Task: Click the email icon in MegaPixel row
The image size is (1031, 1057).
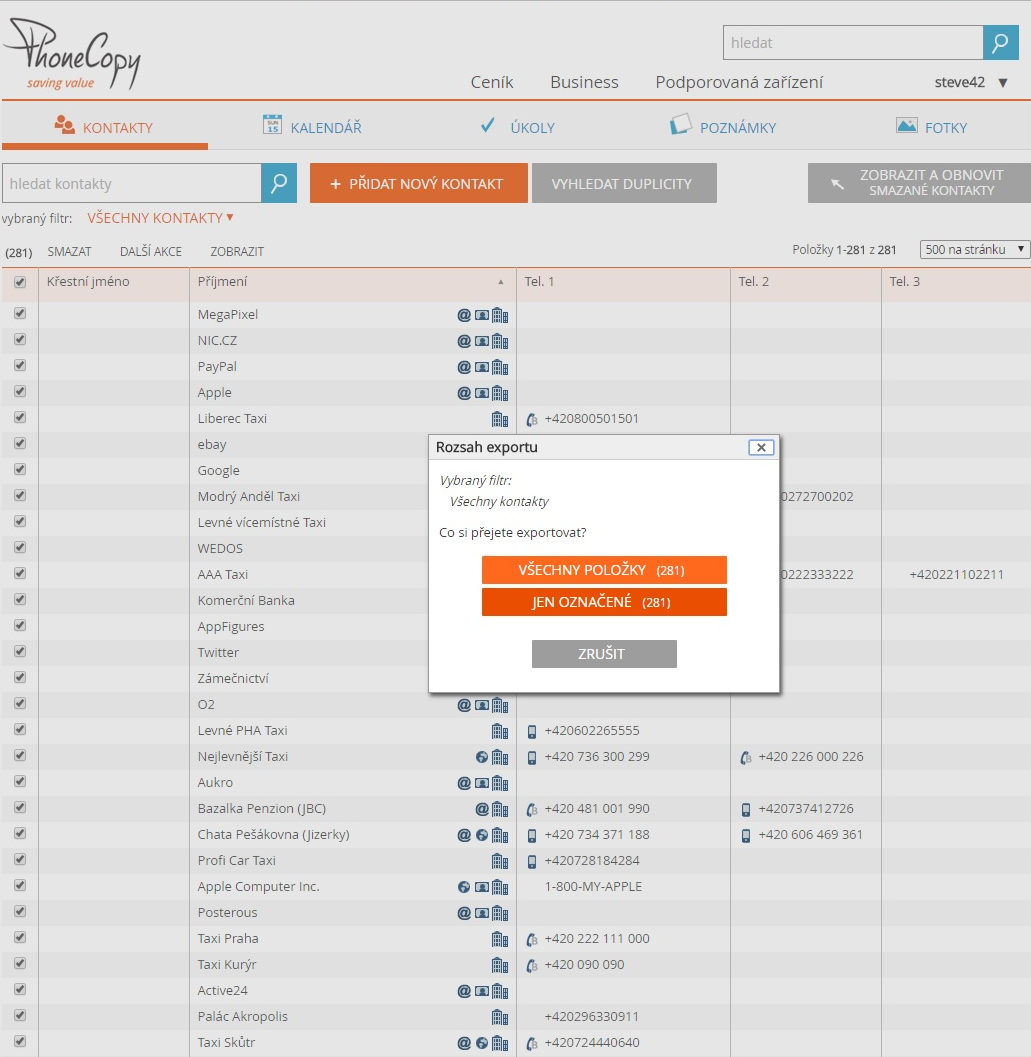Action: point(464,315)
